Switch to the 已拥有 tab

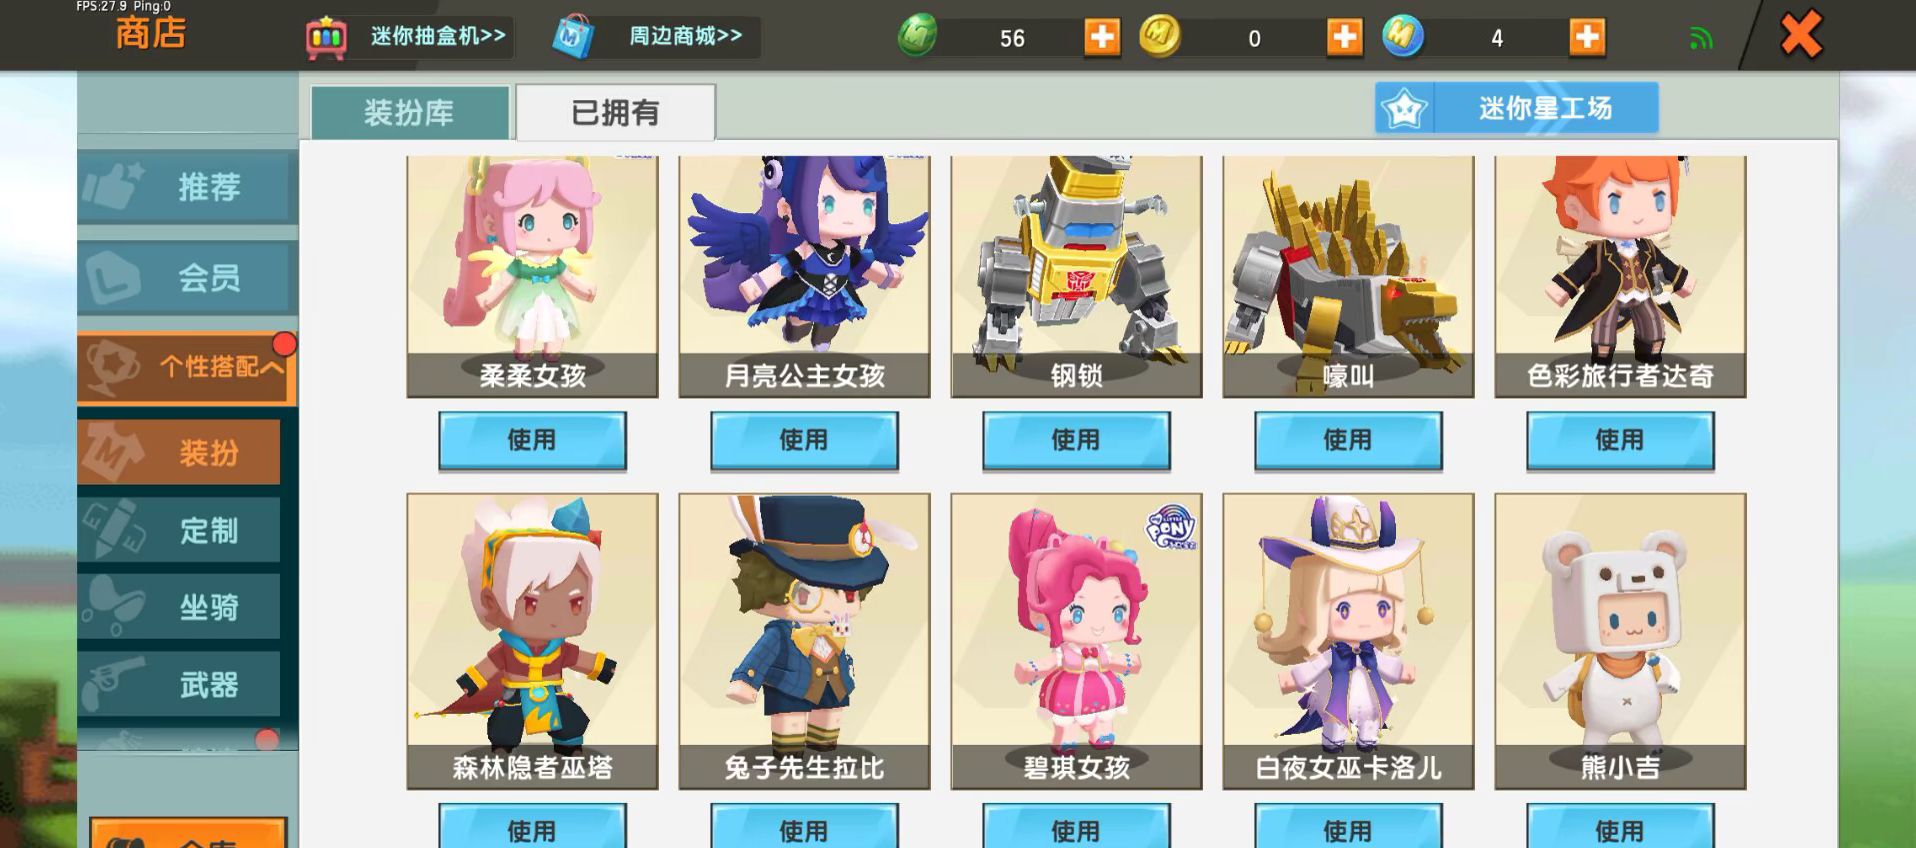[x=615, y=112]
